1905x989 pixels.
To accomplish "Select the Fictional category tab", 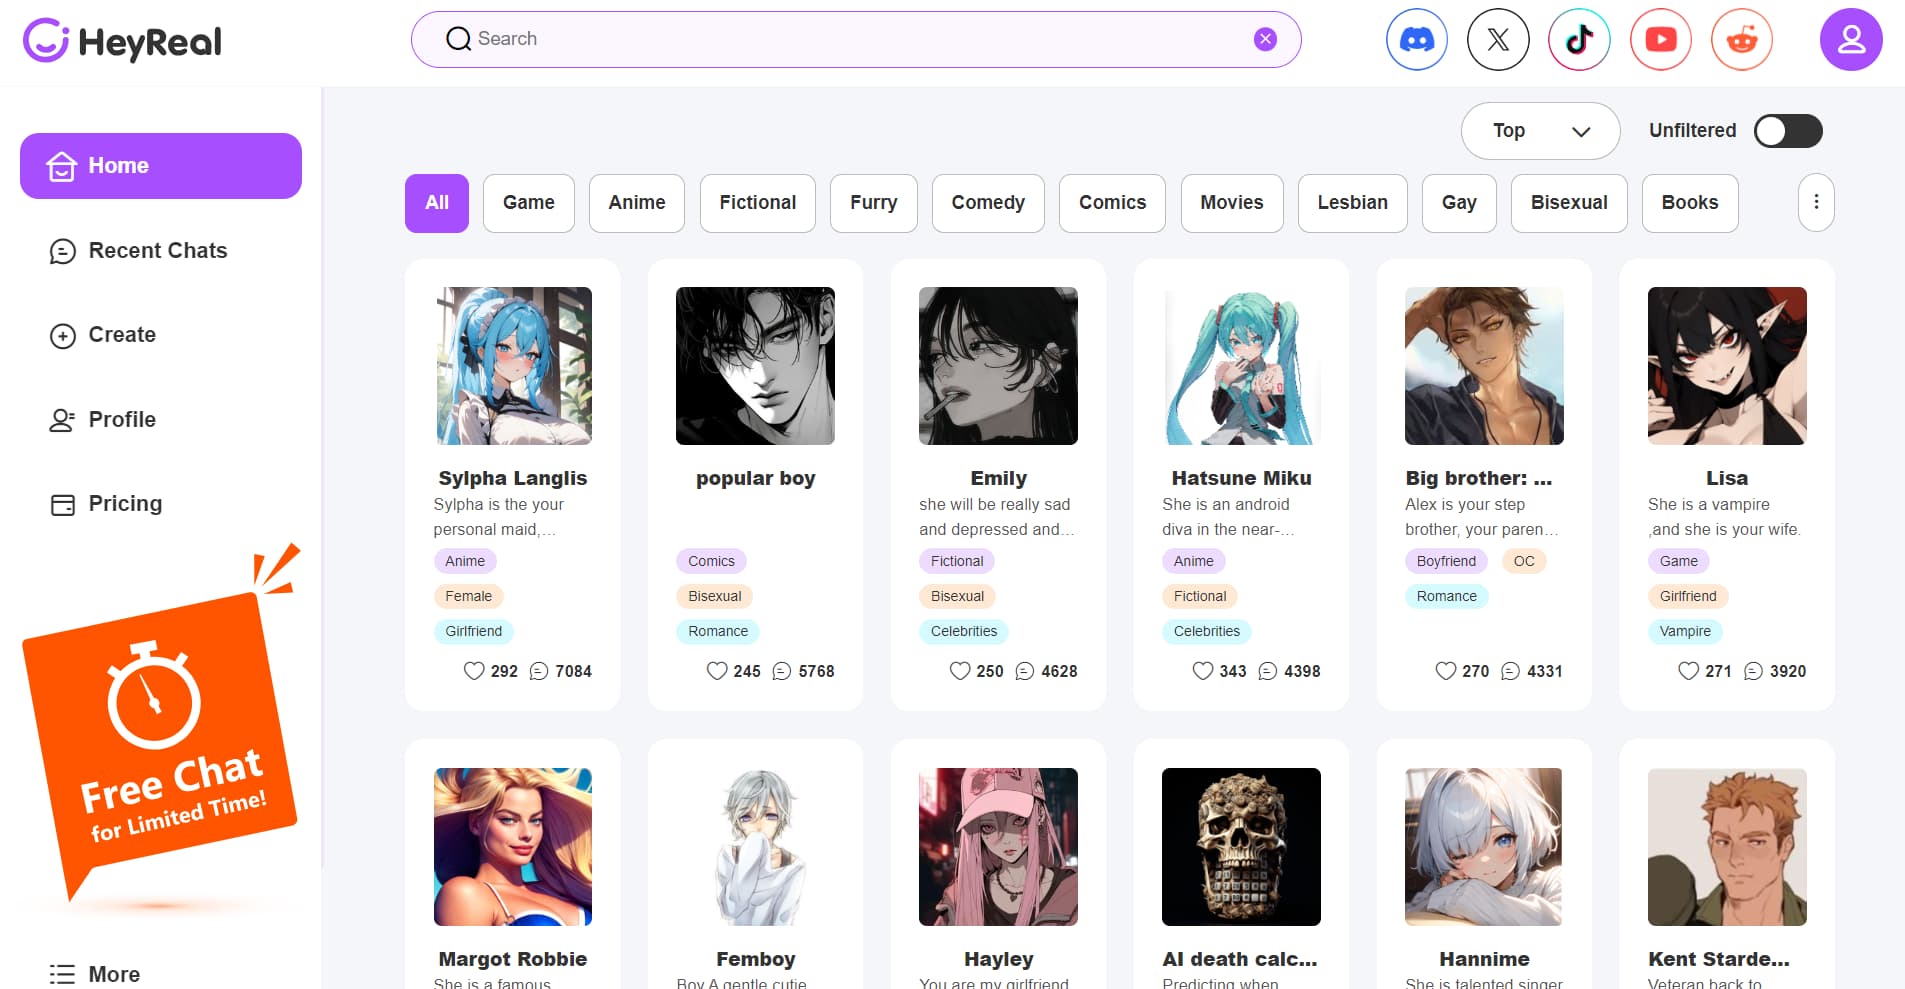I will pos(758,203).
